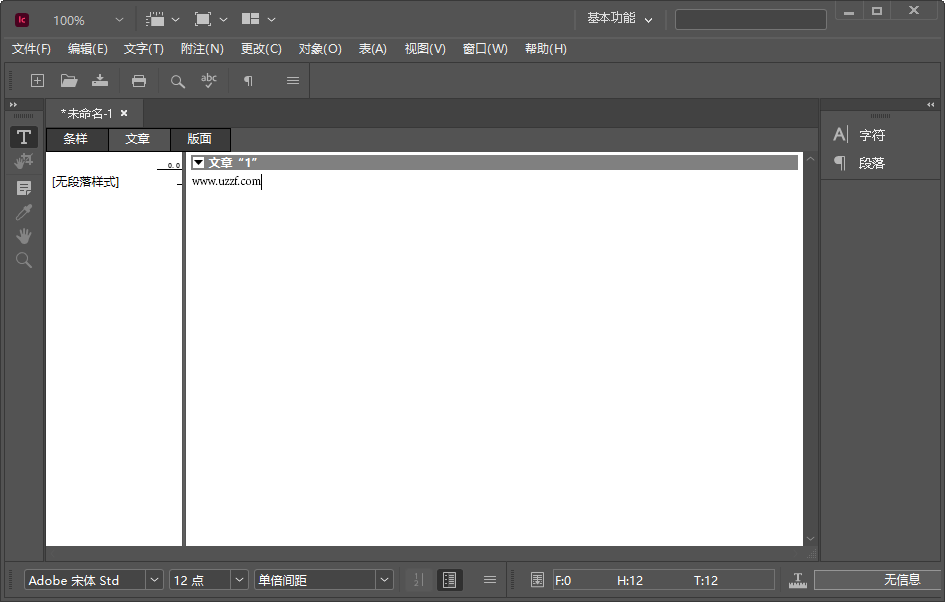Viewport: 945px width, 602px height.
Task: Open the 段落 paragraph panel on the right
Action: click(x=873, y=163)
